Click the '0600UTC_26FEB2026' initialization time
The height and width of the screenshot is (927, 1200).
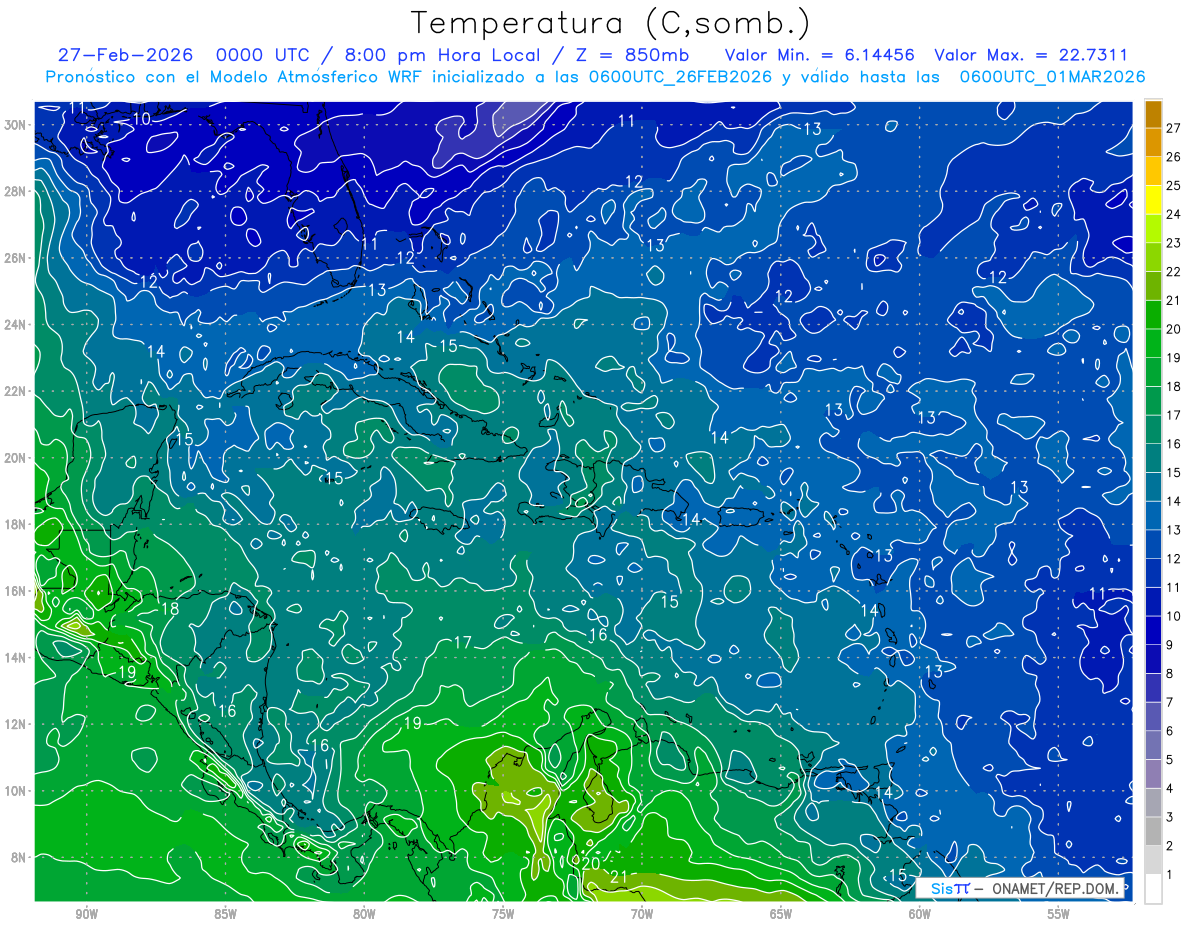point(679,77)
